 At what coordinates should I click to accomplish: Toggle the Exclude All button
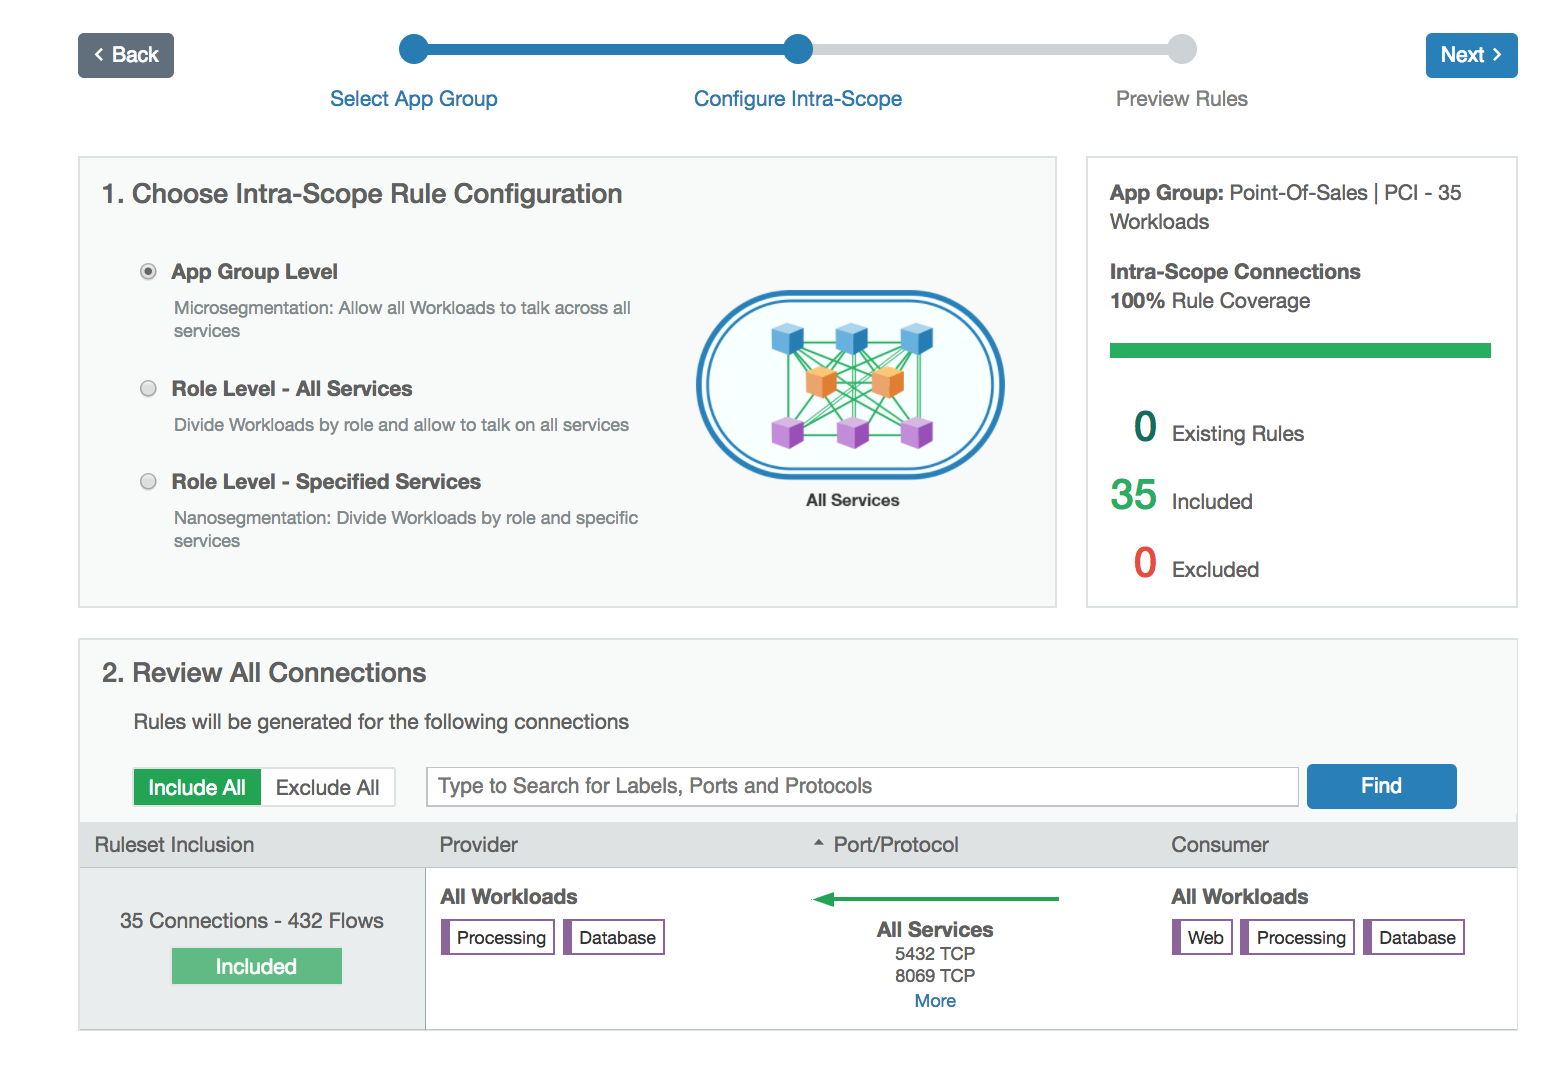pyautogui.click(x=327, y=787)
